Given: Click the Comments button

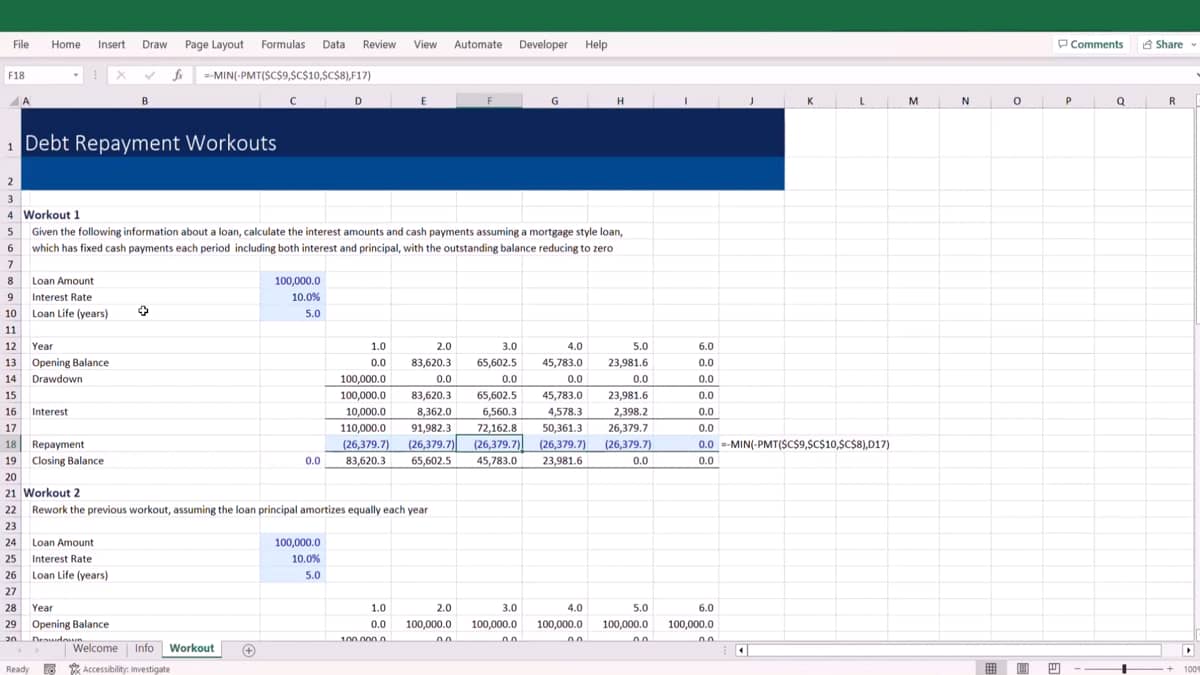Looking at the screenshot, I should (x=1091, y=44).
